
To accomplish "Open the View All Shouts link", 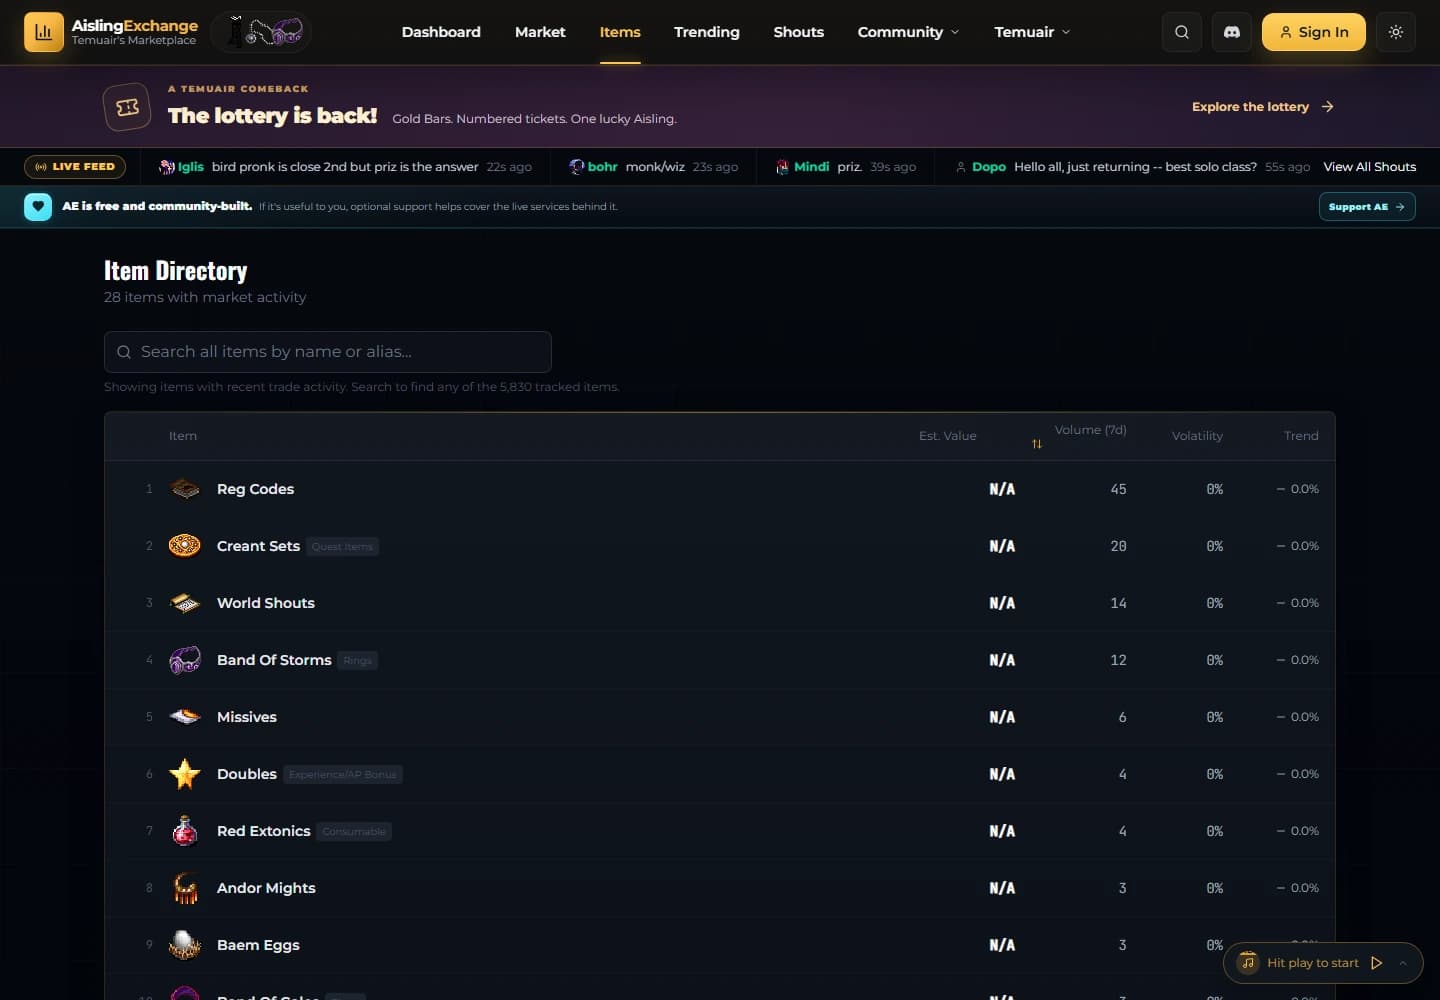I will [x=1370, y=167].
